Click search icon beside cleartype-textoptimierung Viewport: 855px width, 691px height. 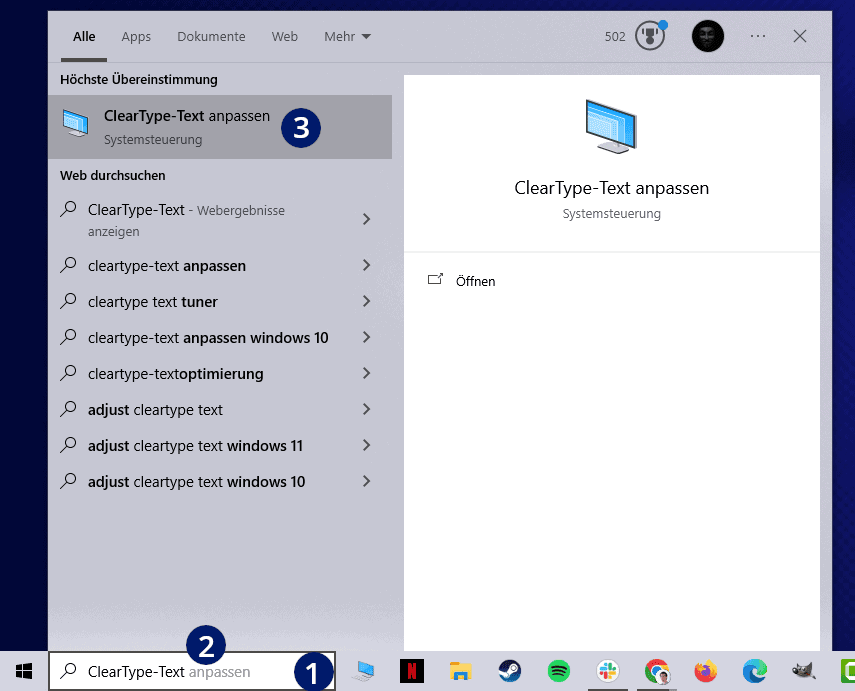68,372
